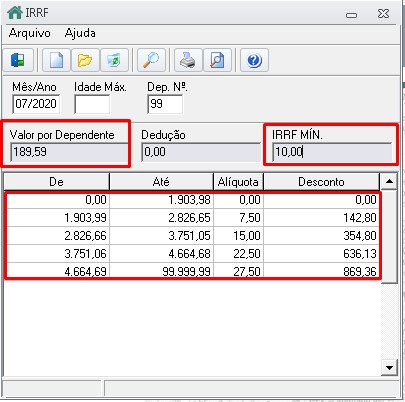Create a new record with blank page icon
Screen dimensions: 405x402
point(56,60)
